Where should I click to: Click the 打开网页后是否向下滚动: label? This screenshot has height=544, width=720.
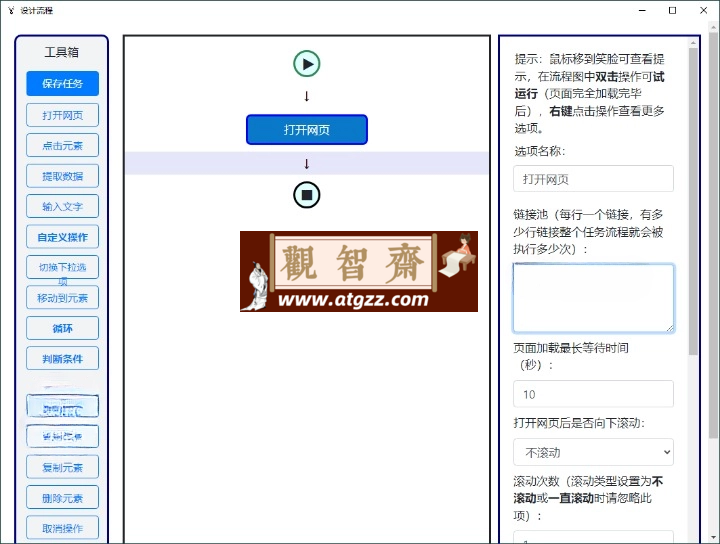pos(579,423)
